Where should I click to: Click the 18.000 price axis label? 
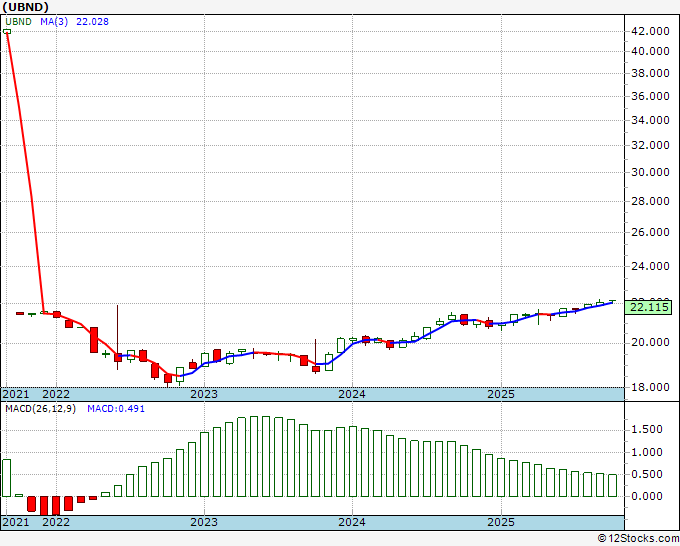tap(650, 387)
